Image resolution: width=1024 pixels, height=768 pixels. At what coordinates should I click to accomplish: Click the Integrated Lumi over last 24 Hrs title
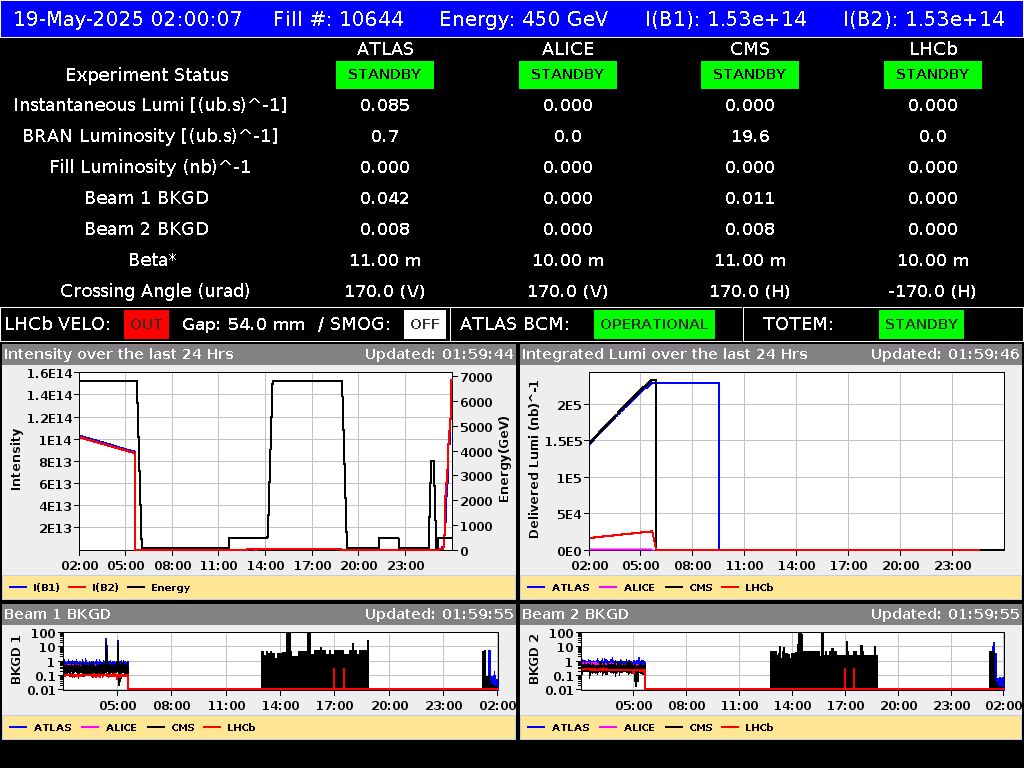pos(665,354)
